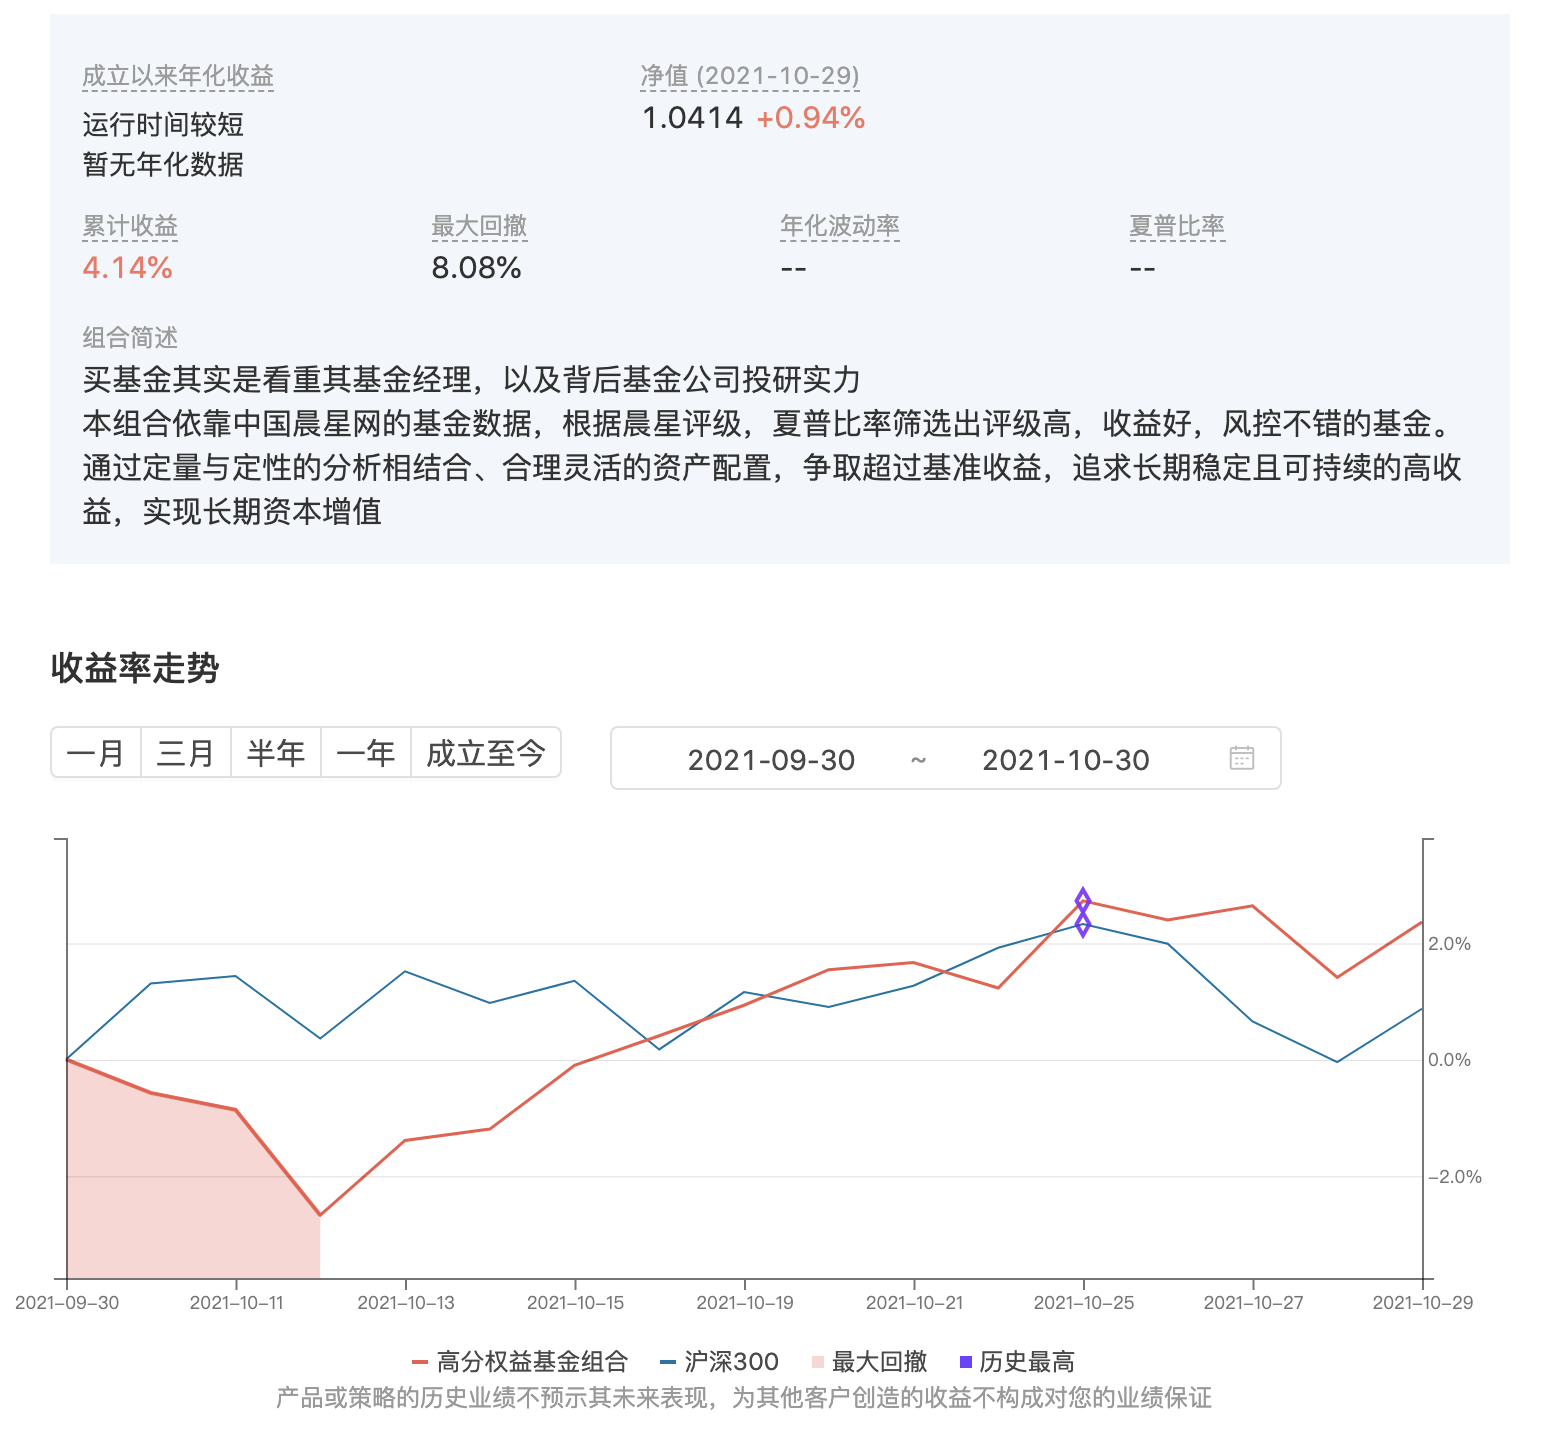Select the 一月 time range tab
The image size is (1542, 1432).
[96, 752]
